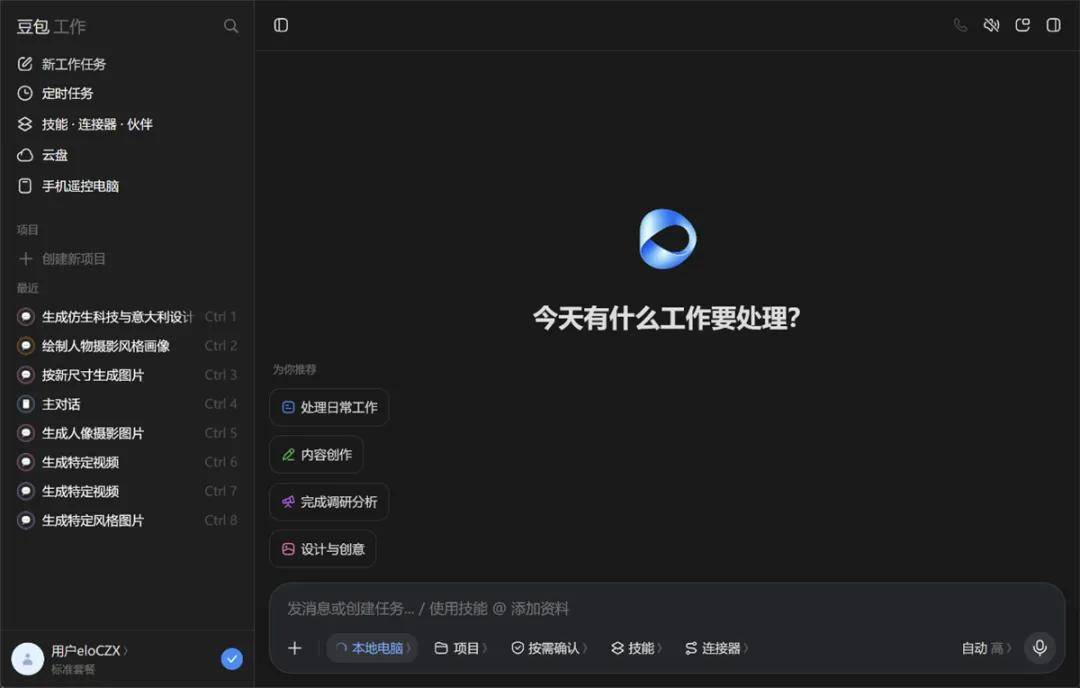Open the 主对话 conversation
1080x688 pixels.
[127, 404]
